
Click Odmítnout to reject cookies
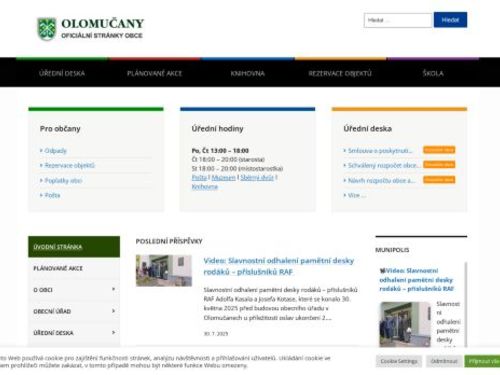pos(444,361)
